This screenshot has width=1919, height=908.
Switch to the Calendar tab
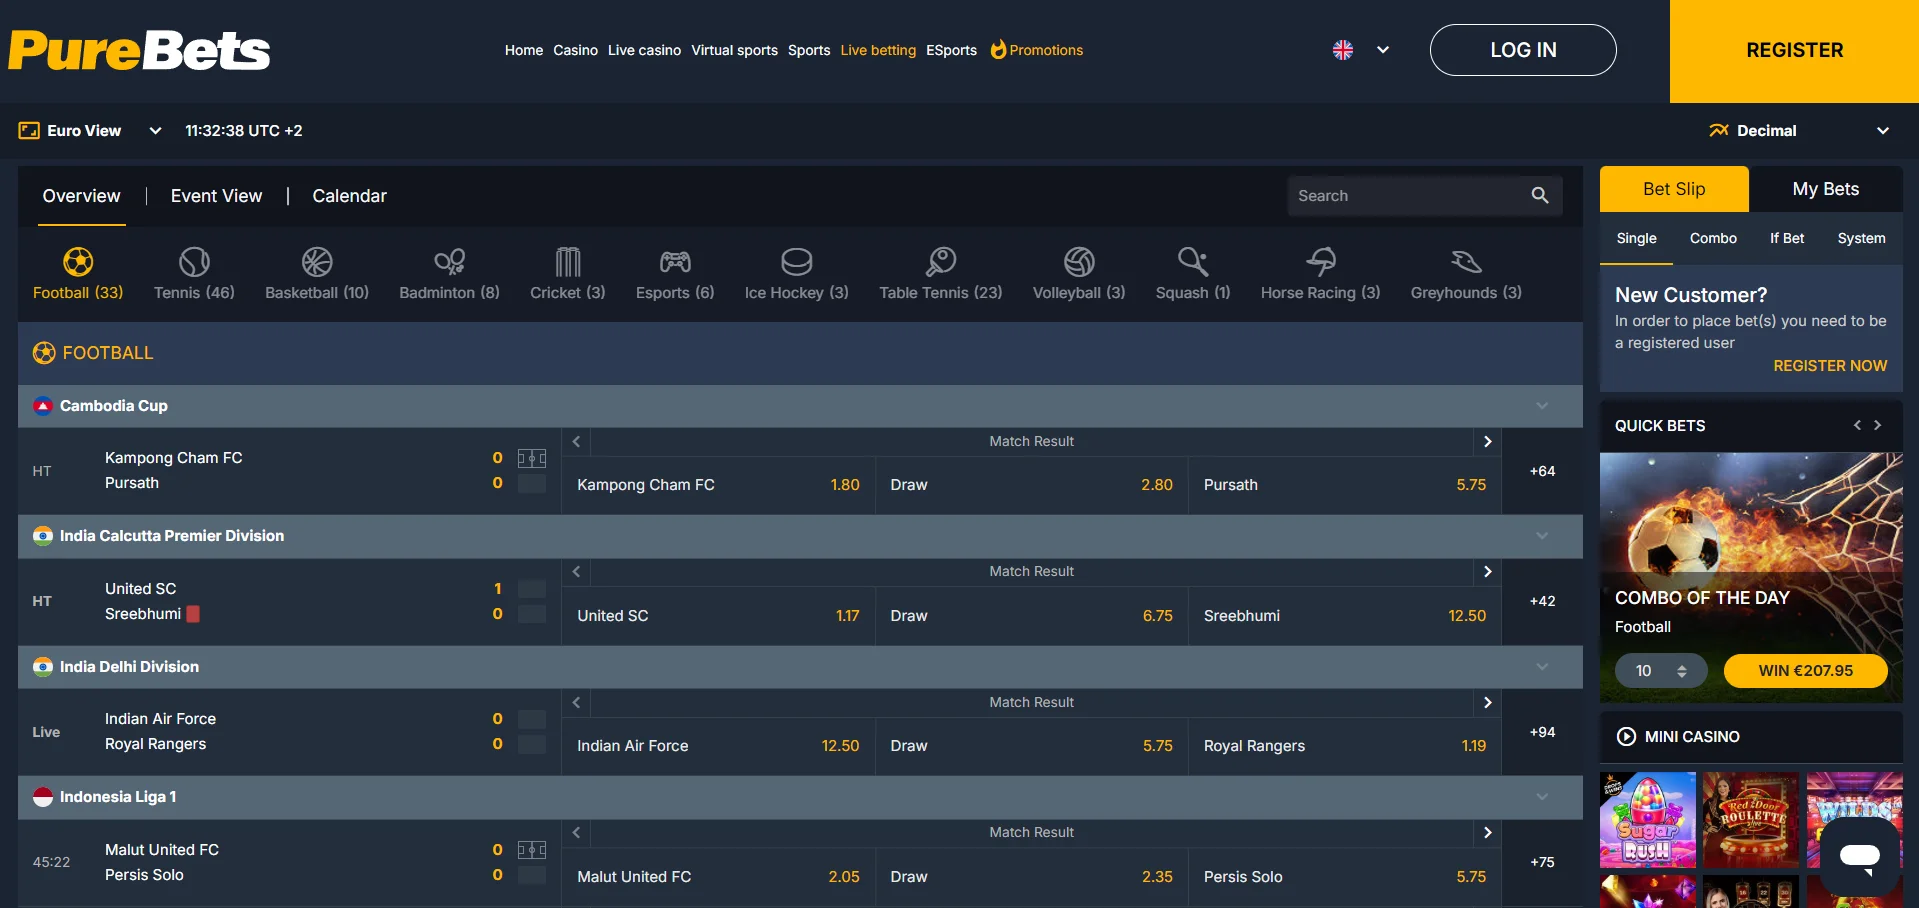pos(349,196)
